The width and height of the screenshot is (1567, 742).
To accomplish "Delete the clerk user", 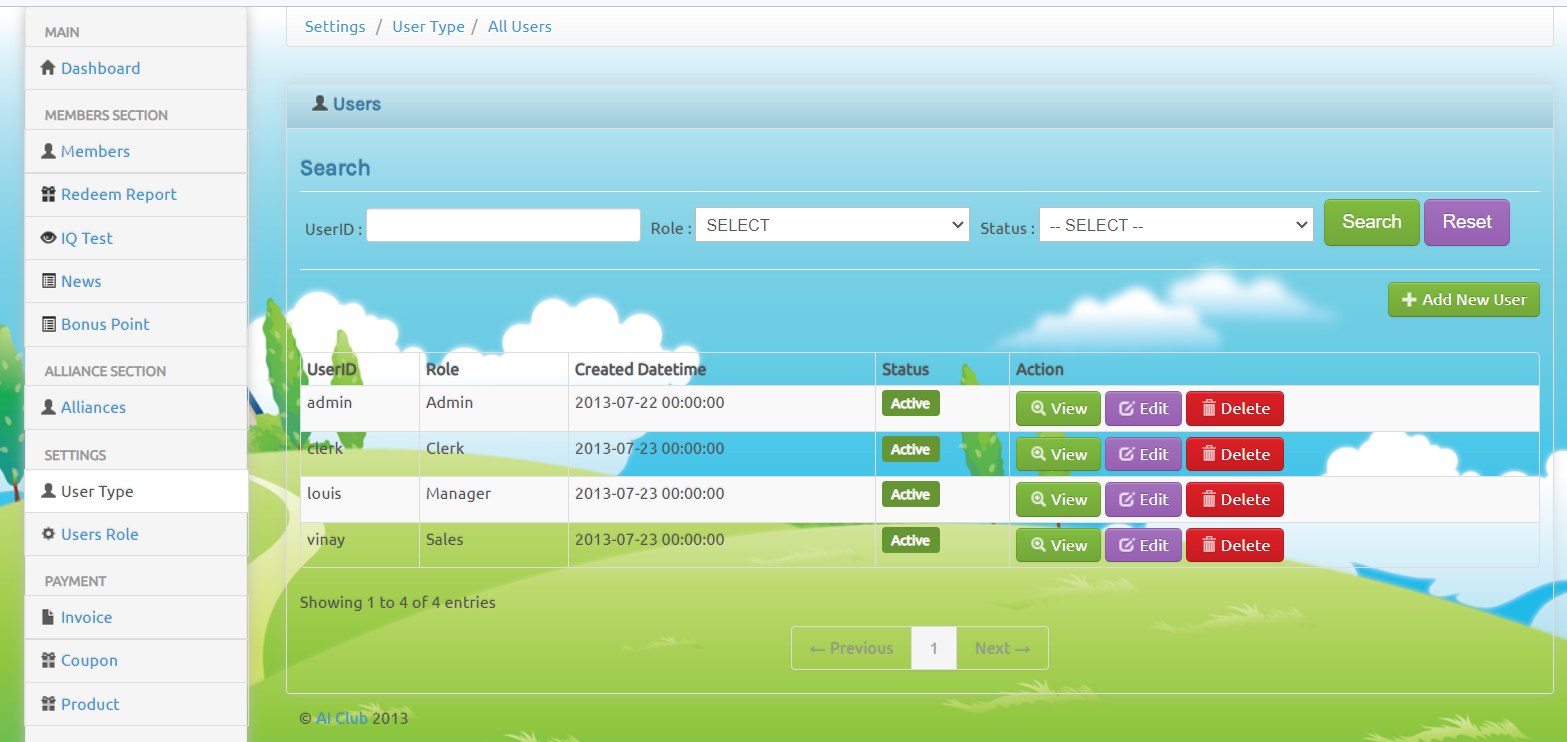I will click(x=1235, y=454).
